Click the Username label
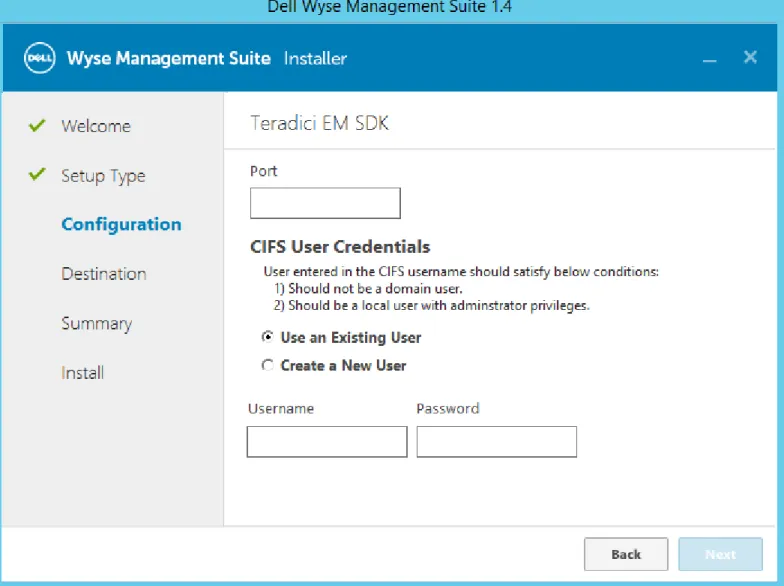784x586 pixels. click(x=281, y=408)
